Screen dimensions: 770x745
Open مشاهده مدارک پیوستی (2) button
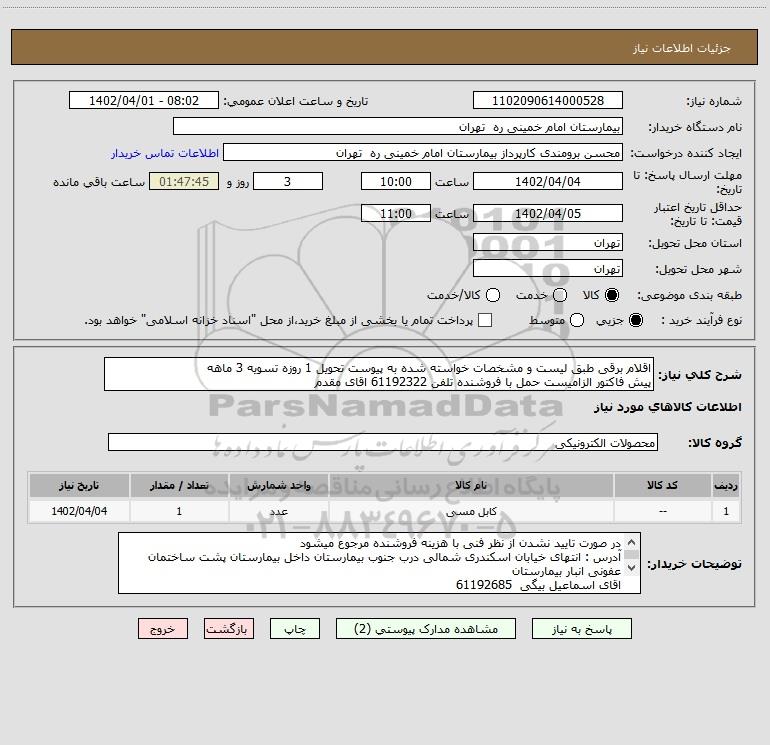(x=426, y=629)
